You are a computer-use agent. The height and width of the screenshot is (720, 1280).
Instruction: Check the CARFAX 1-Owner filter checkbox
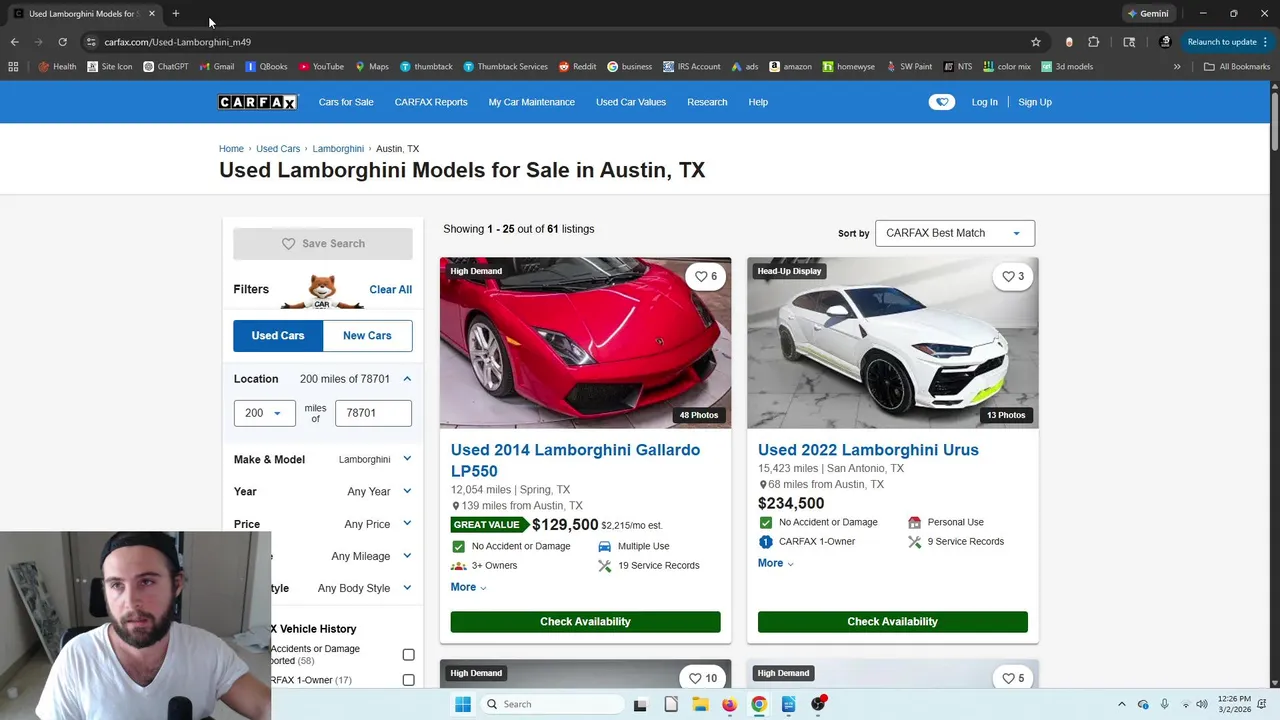(408, 680)
